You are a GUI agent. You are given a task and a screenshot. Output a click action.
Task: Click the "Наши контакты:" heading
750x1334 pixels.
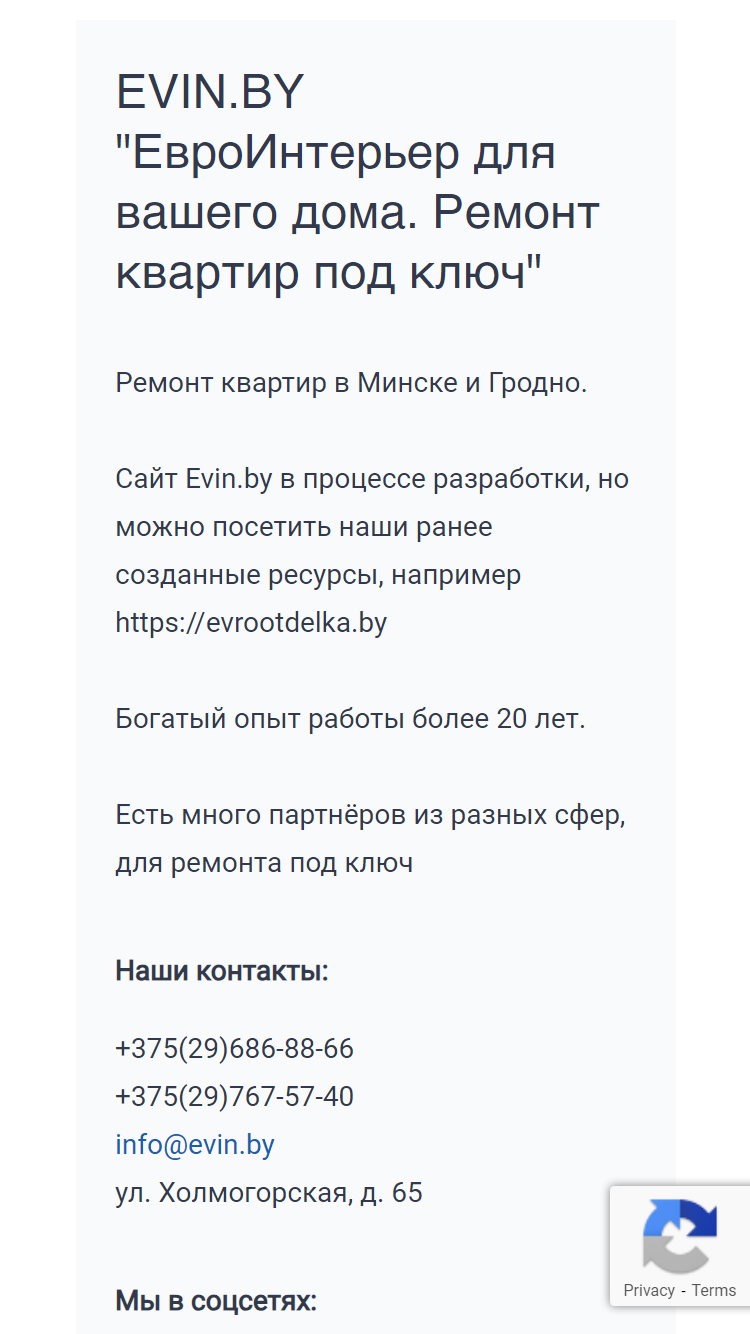click(x=222, y=971)
